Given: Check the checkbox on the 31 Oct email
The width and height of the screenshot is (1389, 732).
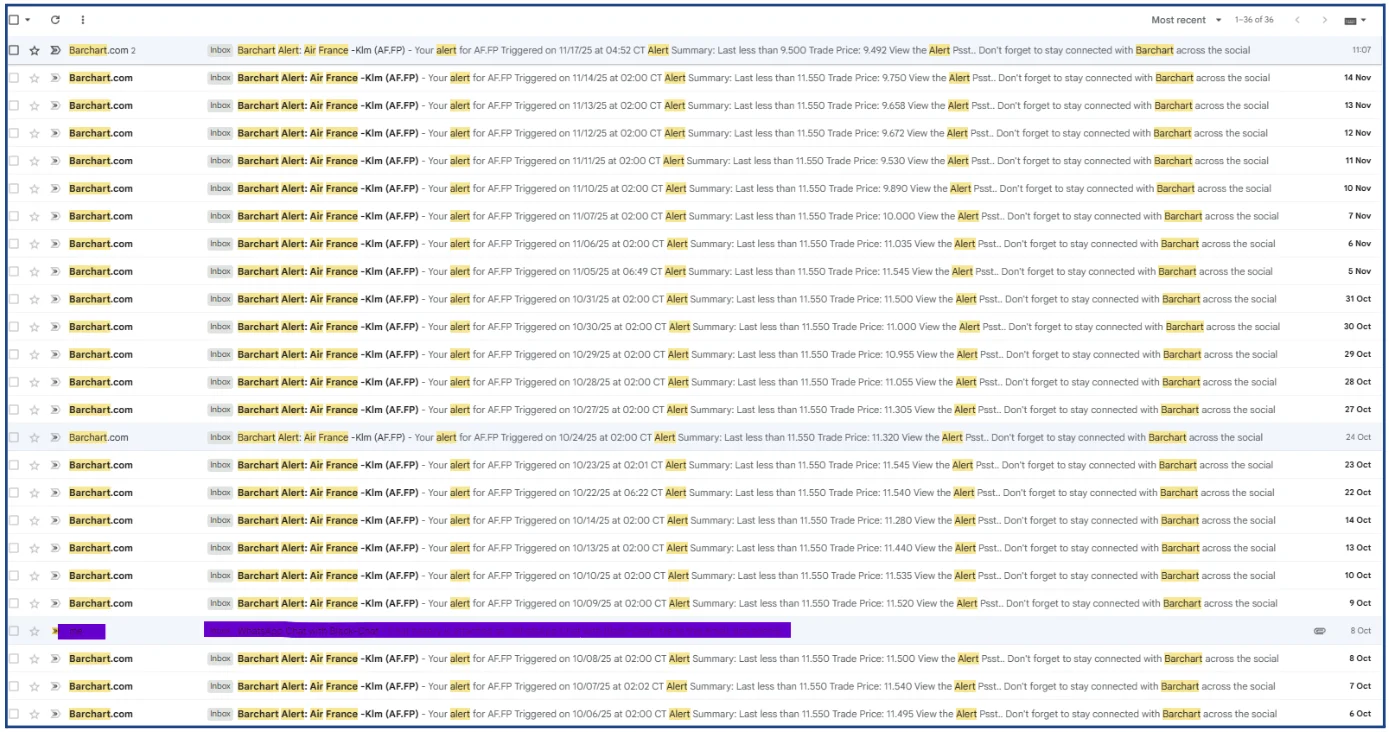Looking at the screenshot, I should [x=13, y=298].
